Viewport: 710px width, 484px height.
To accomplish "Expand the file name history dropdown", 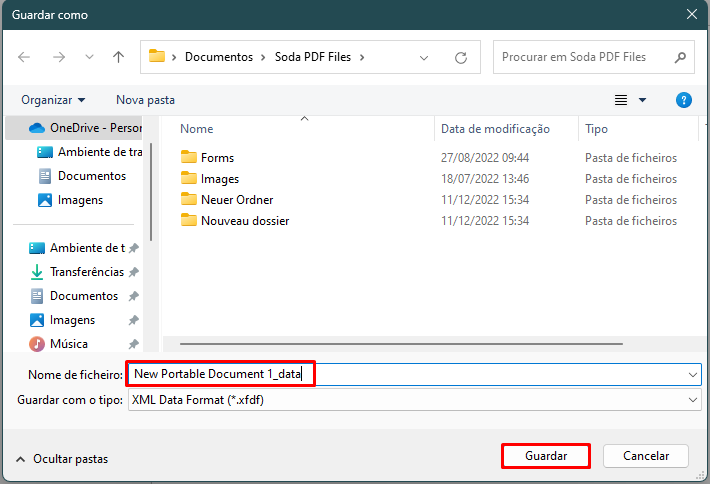I will [692, 374].
